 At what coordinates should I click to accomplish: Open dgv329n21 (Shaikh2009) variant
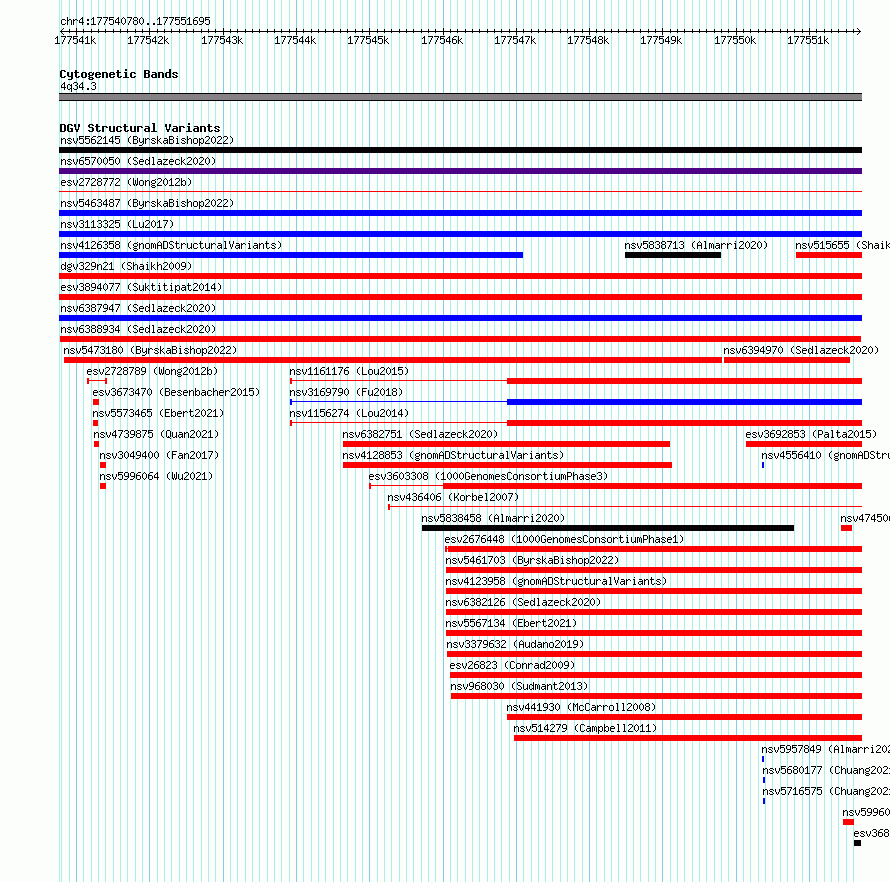[x=126, y=266]
